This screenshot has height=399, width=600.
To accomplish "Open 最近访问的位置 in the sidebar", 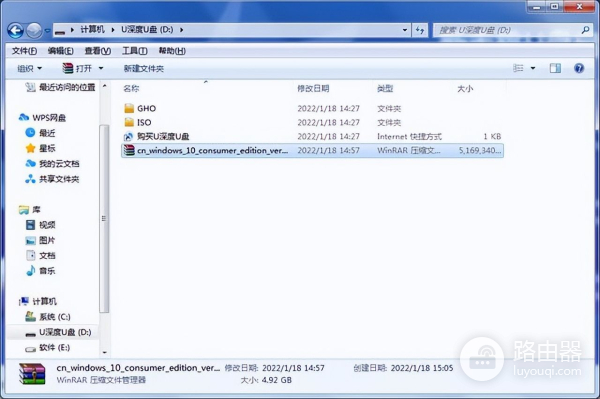I will point(60,87).
